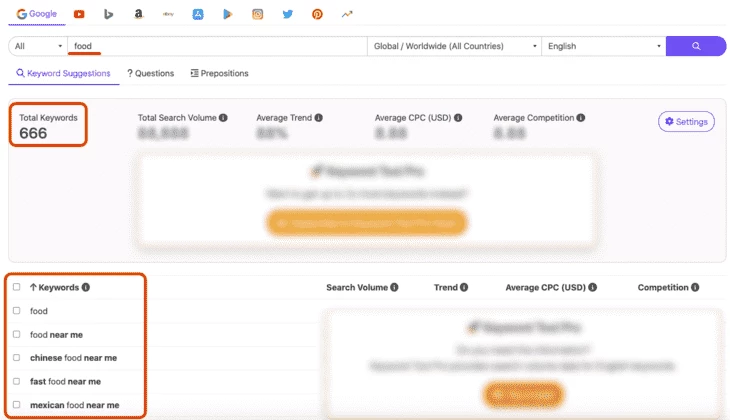Tick the checkbox for 'food'

pos(17,311)
